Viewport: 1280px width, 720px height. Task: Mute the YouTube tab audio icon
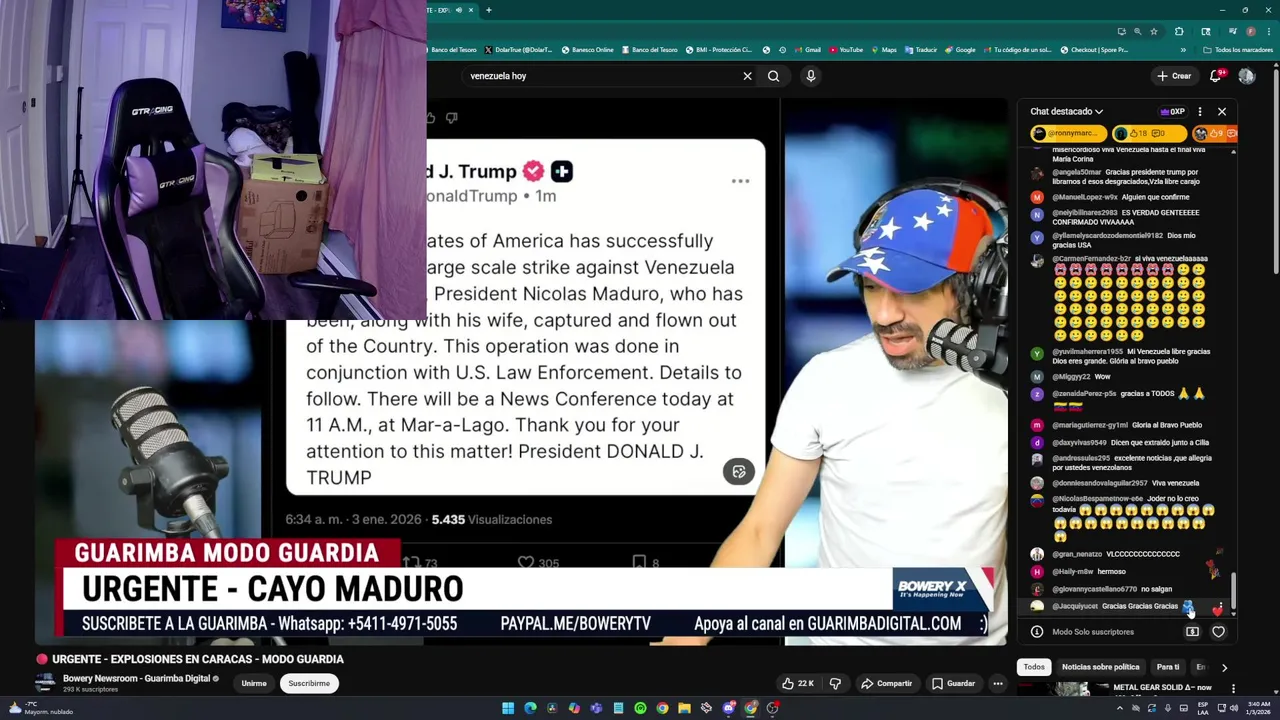point(459,10)
